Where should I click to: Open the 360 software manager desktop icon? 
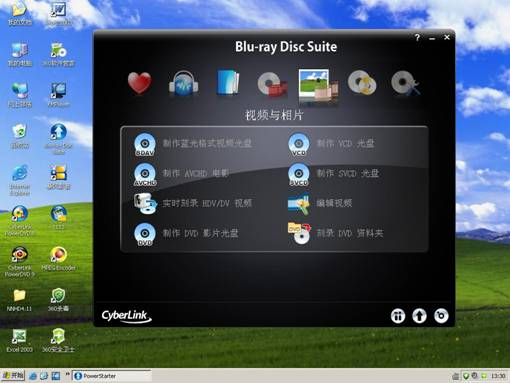coord(59,54)
